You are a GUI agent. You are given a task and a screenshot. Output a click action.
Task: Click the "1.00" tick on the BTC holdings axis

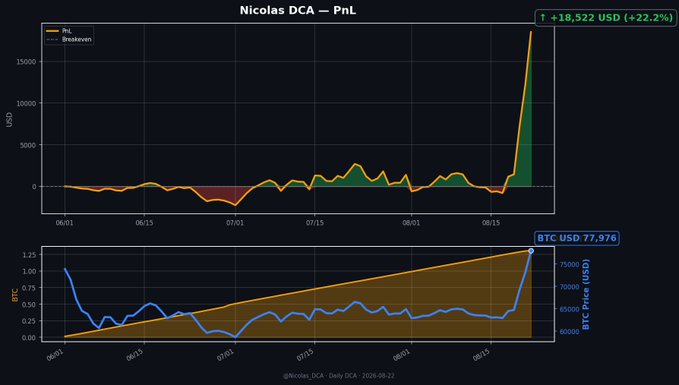tap(30, 272)
